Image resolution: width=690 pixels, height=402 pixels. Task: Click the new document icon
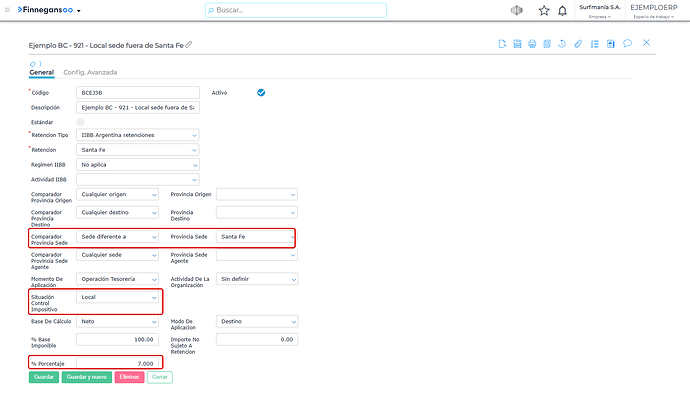coord(502,44)
